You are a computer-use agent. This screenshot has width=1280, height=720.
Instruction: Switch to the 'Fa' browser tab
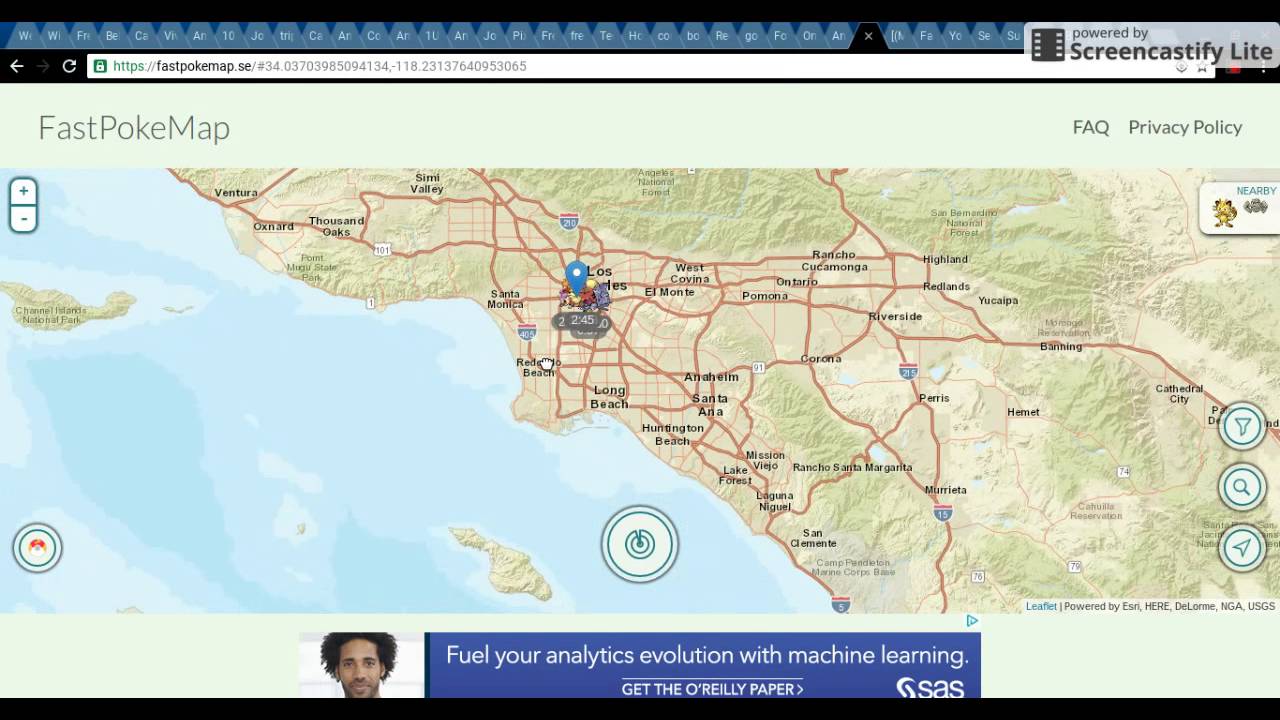pyautogui.click(x=926, y=36)
